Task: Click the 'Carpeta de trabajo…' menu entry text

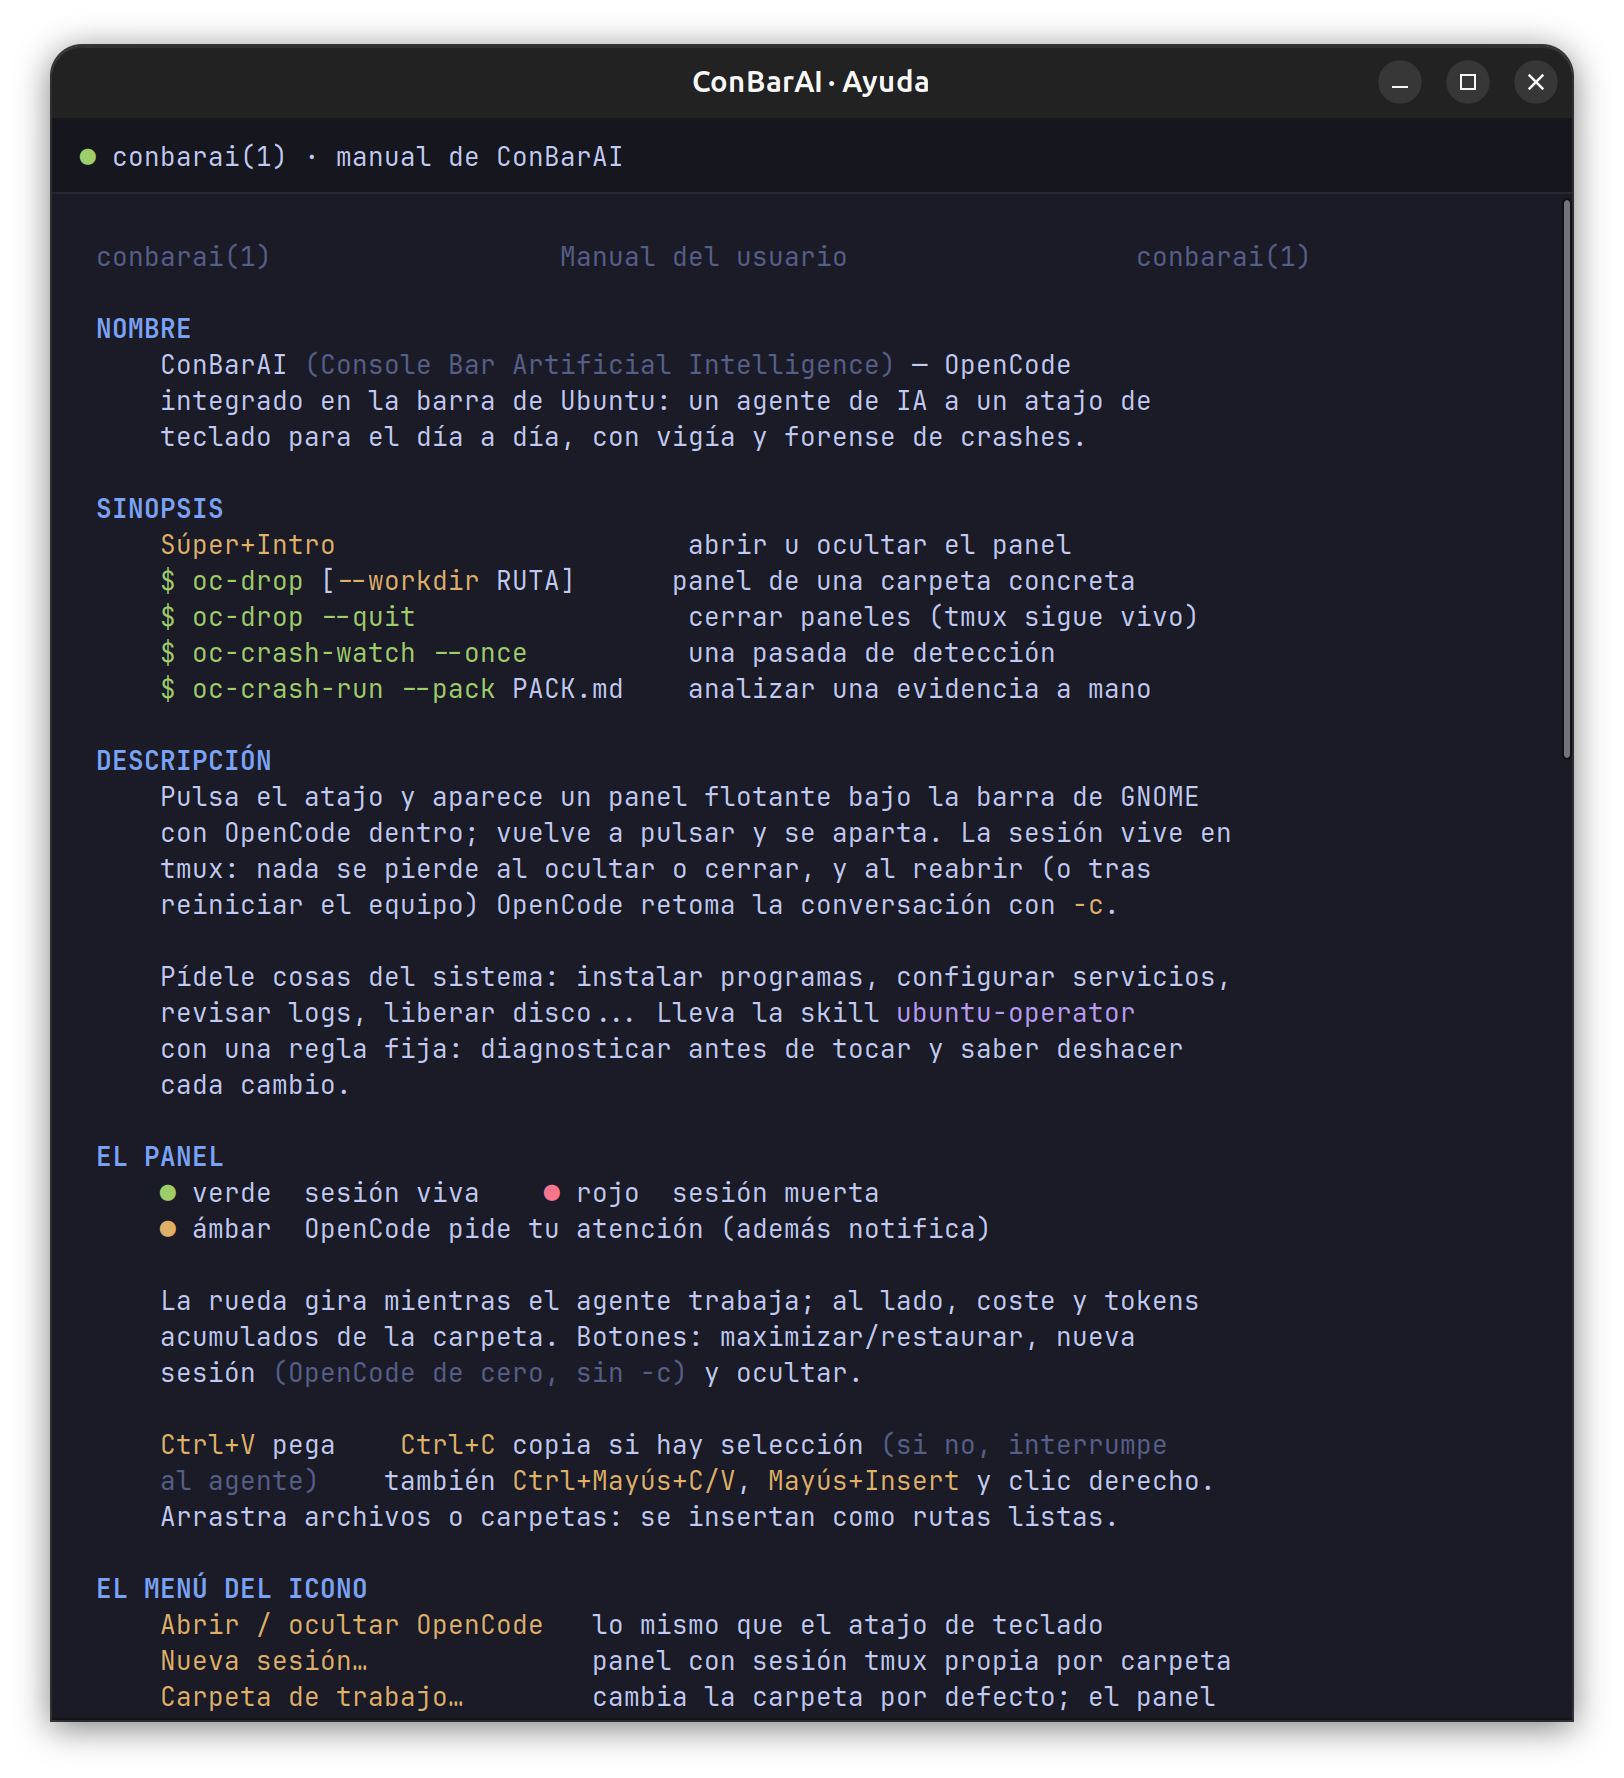Action: pyautogui.click(x=312, y=1697)
